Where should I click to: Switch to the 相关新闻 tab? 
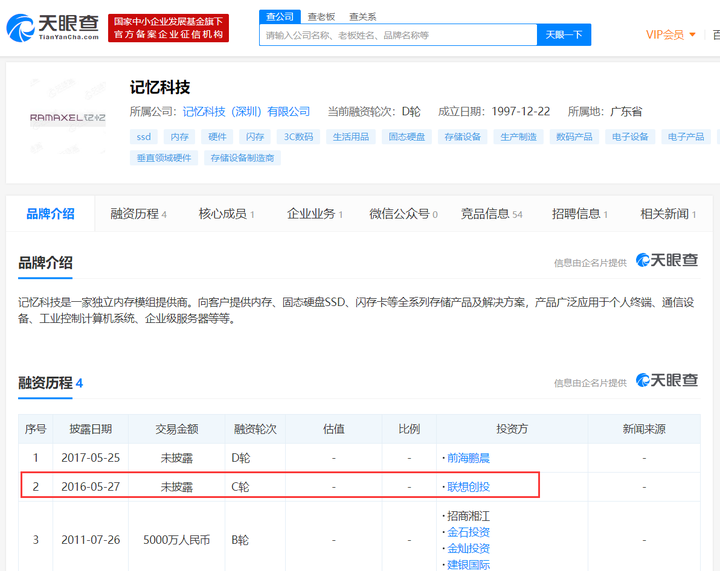669,214
